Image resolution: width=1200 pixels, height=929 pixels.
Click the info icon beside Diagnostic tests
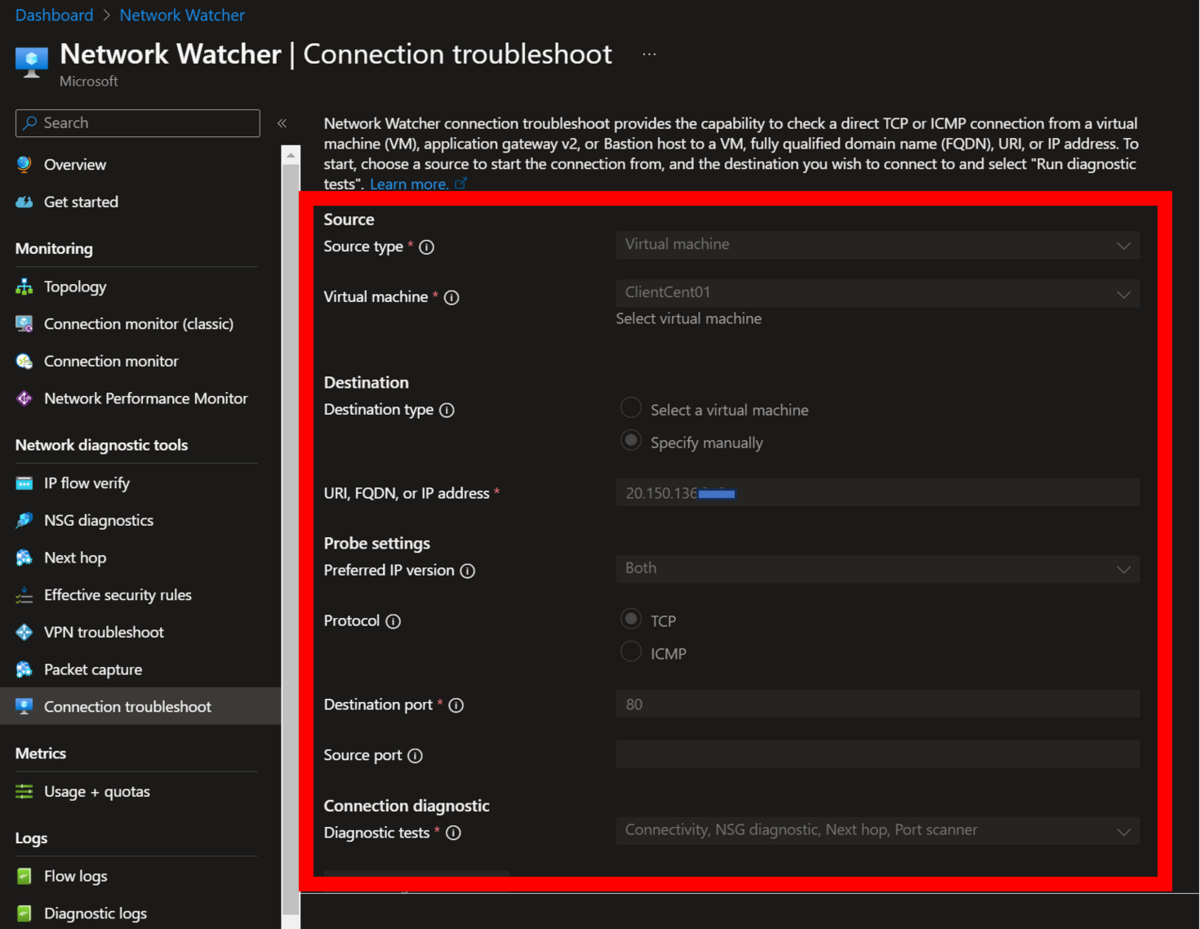453,833
